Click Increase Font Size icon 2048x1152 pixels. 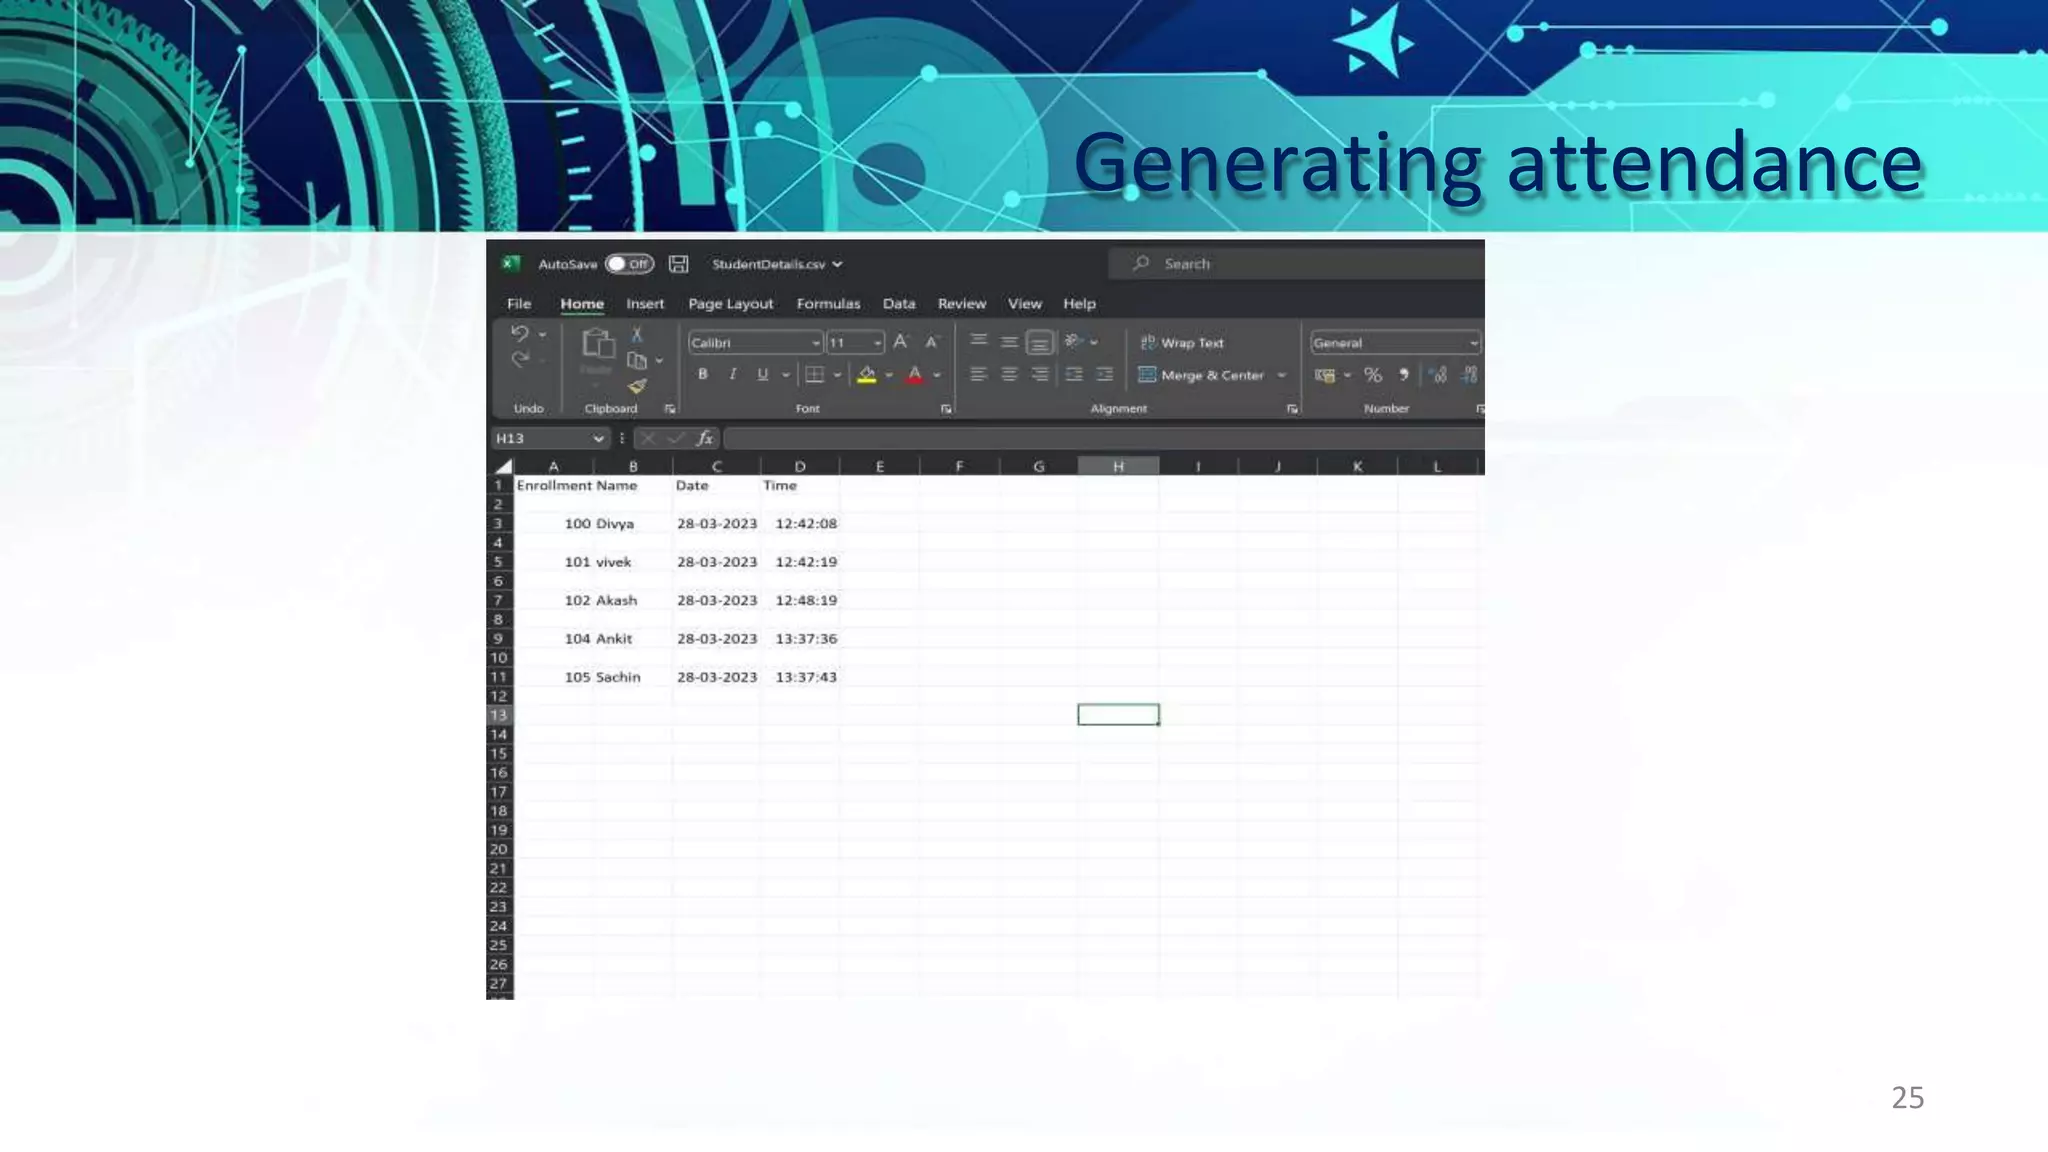pyautogui.click(x=900, y=342)
